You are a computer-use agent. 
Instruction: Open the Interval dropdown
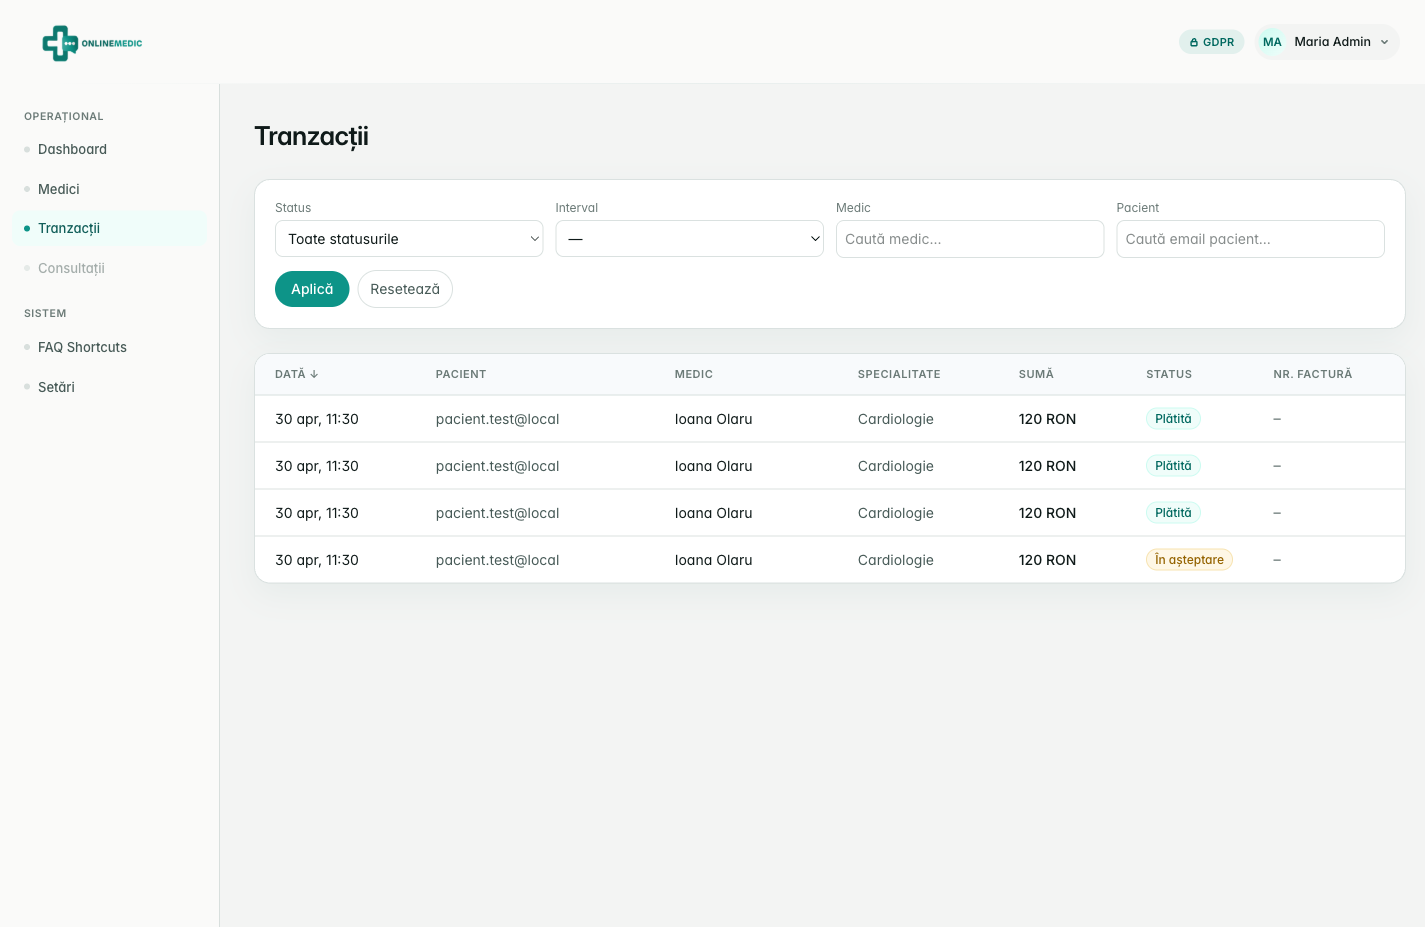coord(689,239)
